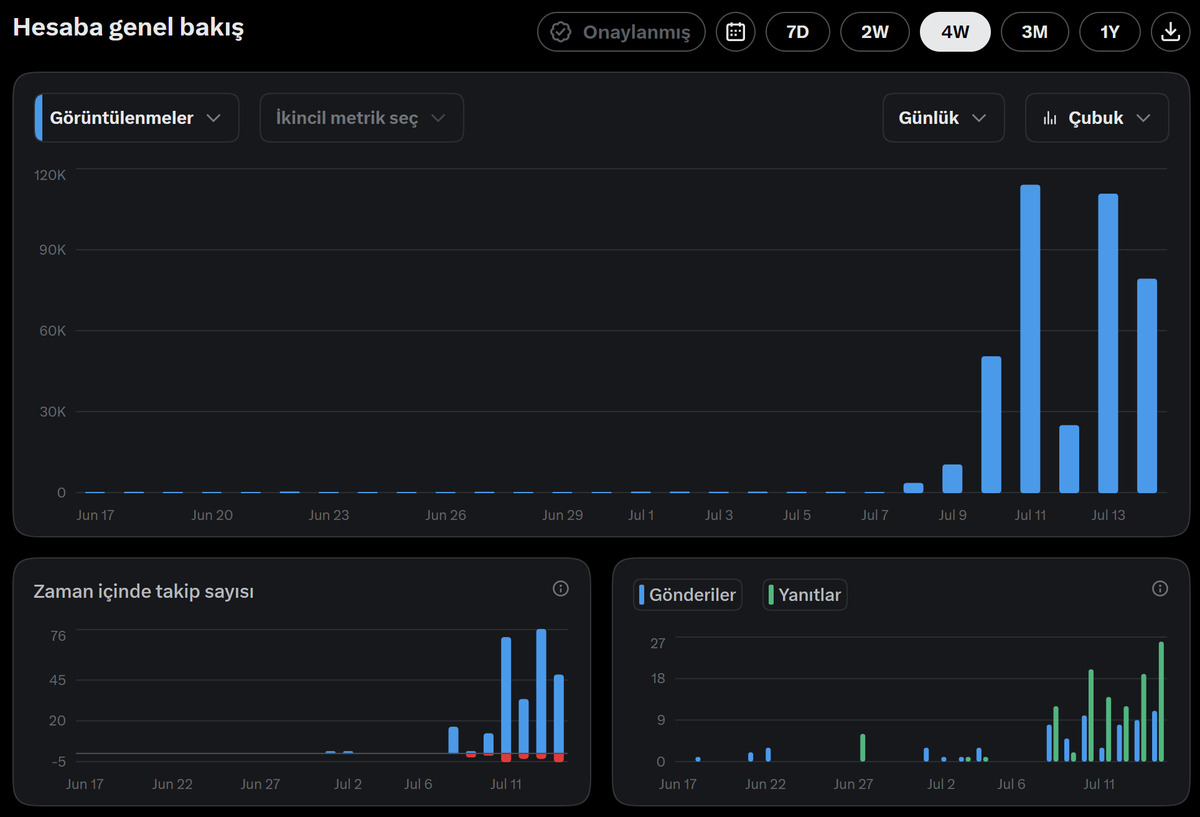Click the 76 label on follower chart
This screenshot has width=1200, height=817.
58,636
